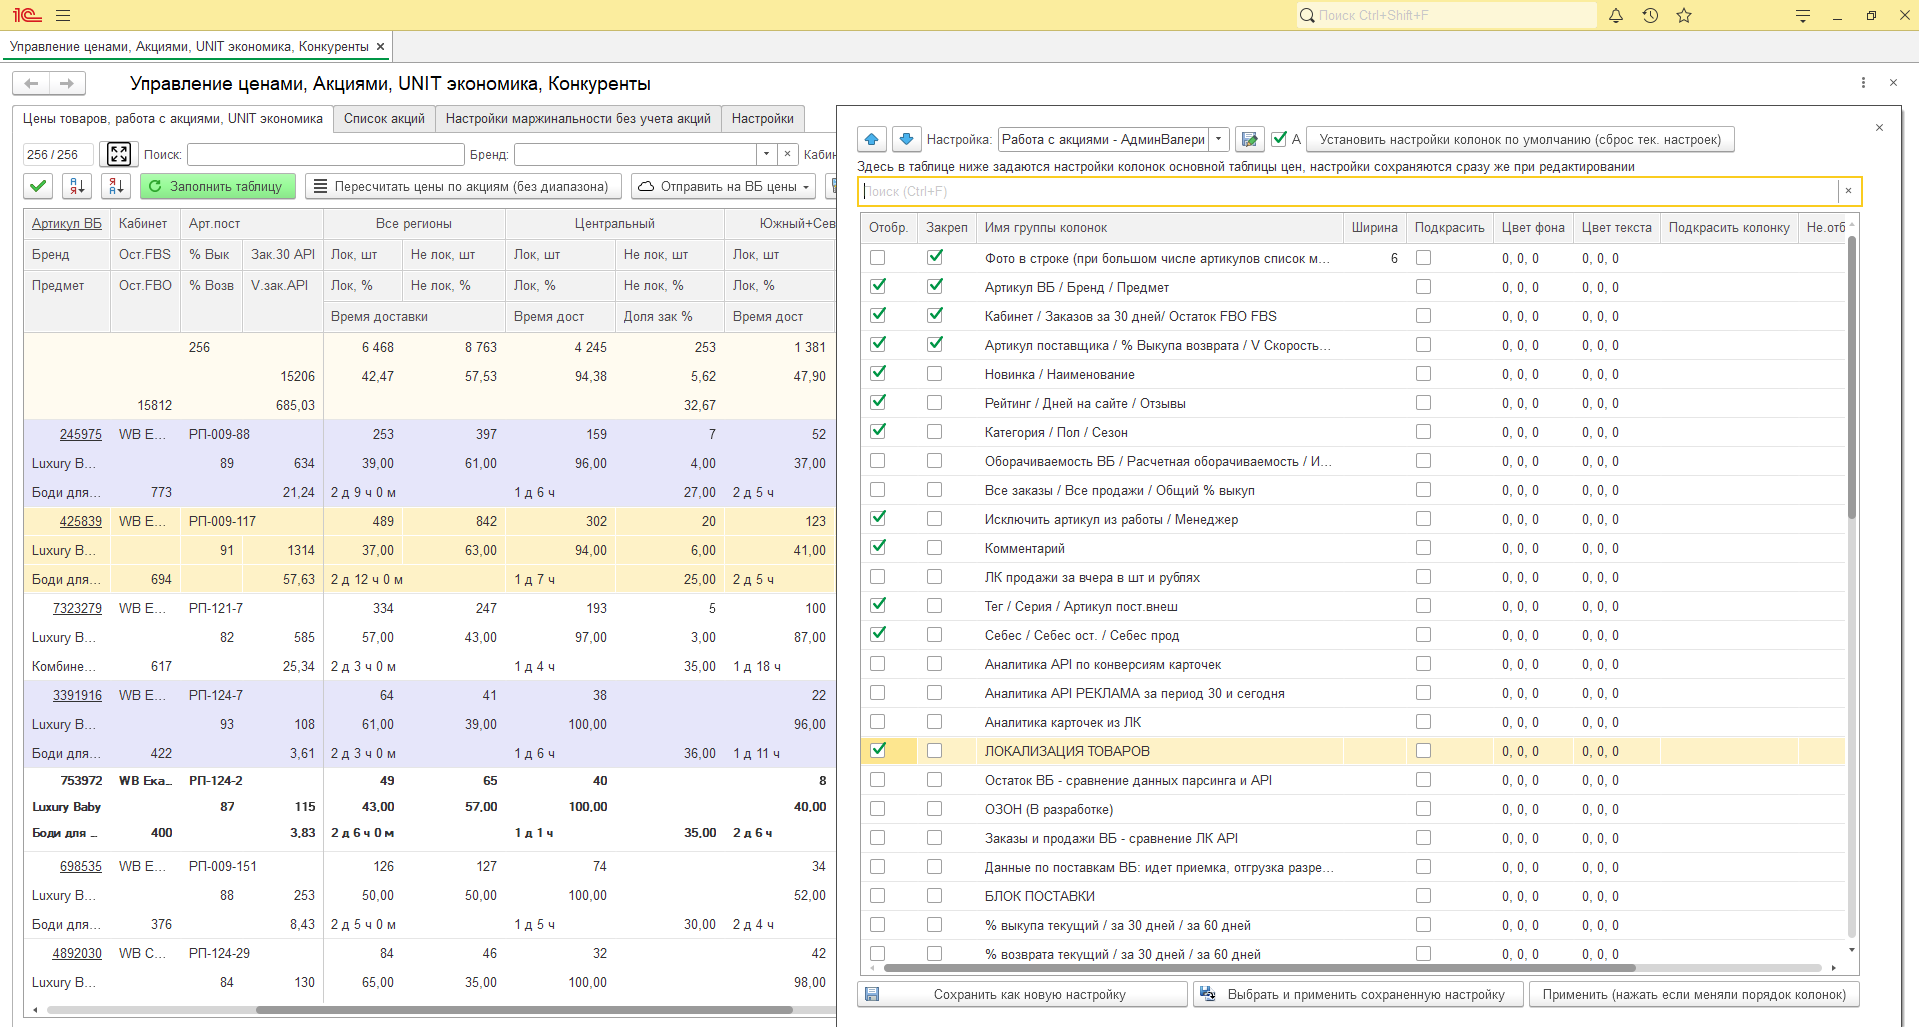Sort ascending with the А-Я icon

click(x=77, y=186)
